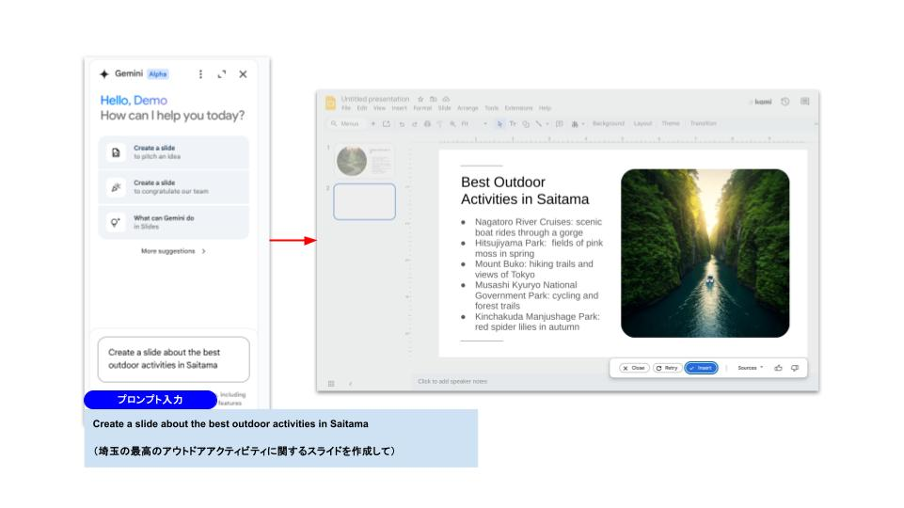
Task: Open the Gemini panel three-dot options menu
Action: [x=201, y=74]
